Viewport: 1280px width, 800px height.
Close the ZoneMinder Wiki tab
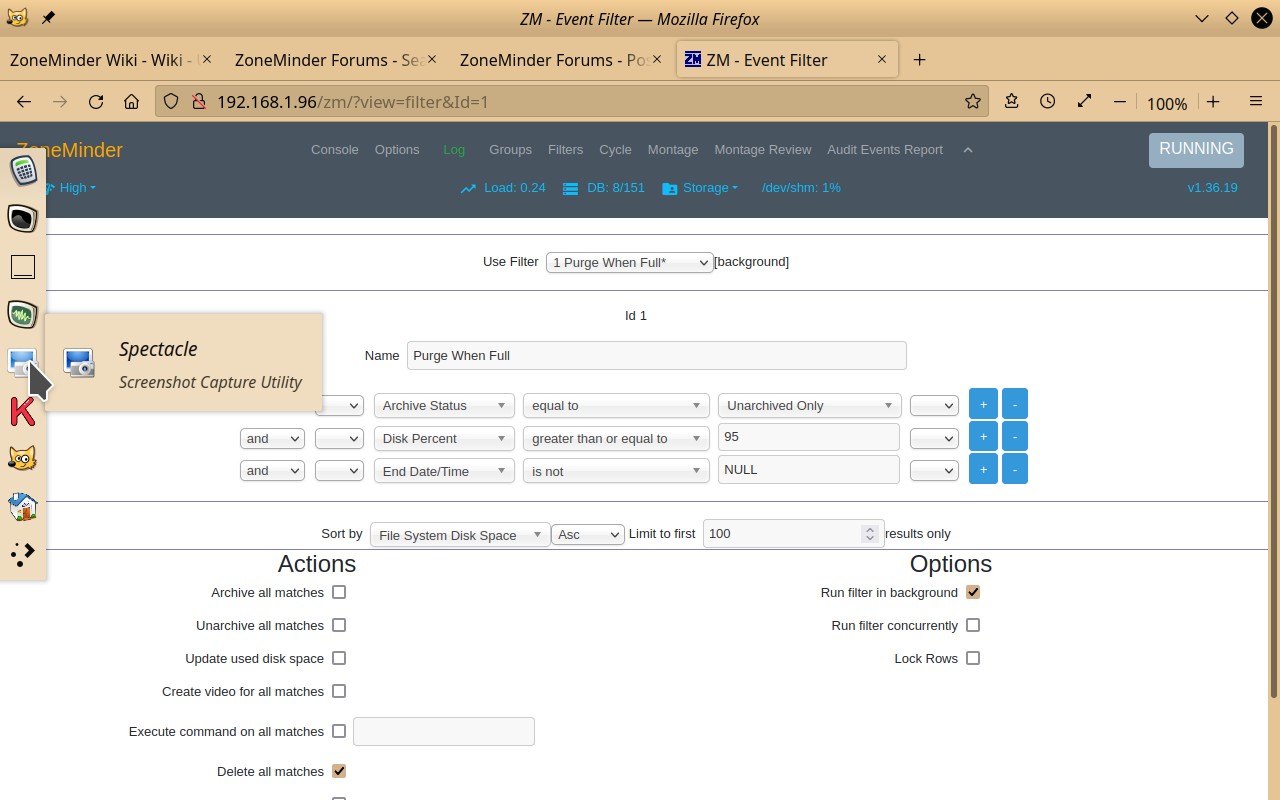[x=206, y=60]
